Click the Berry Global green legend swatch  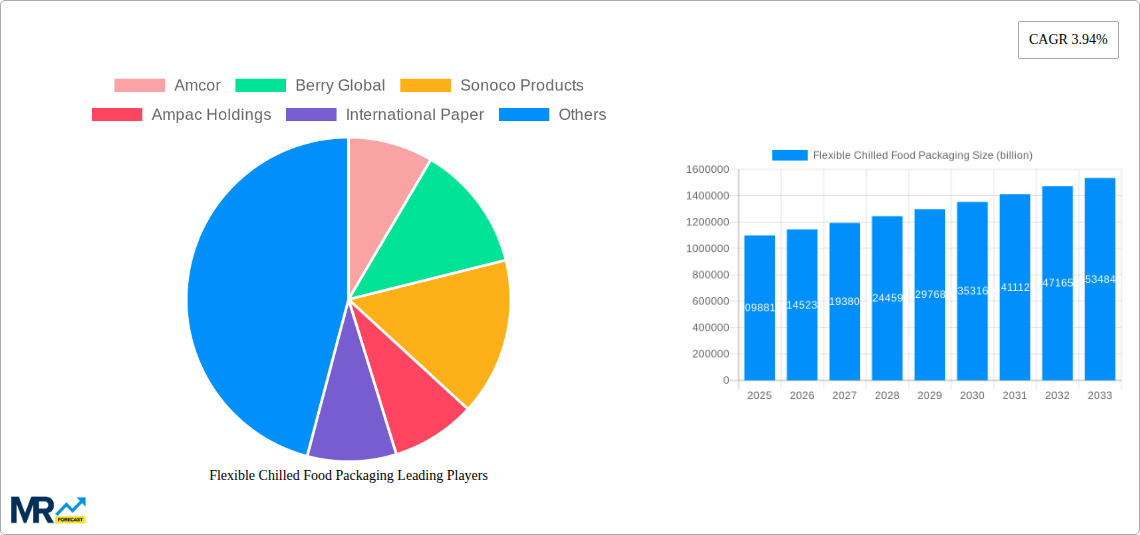[260, 86]
